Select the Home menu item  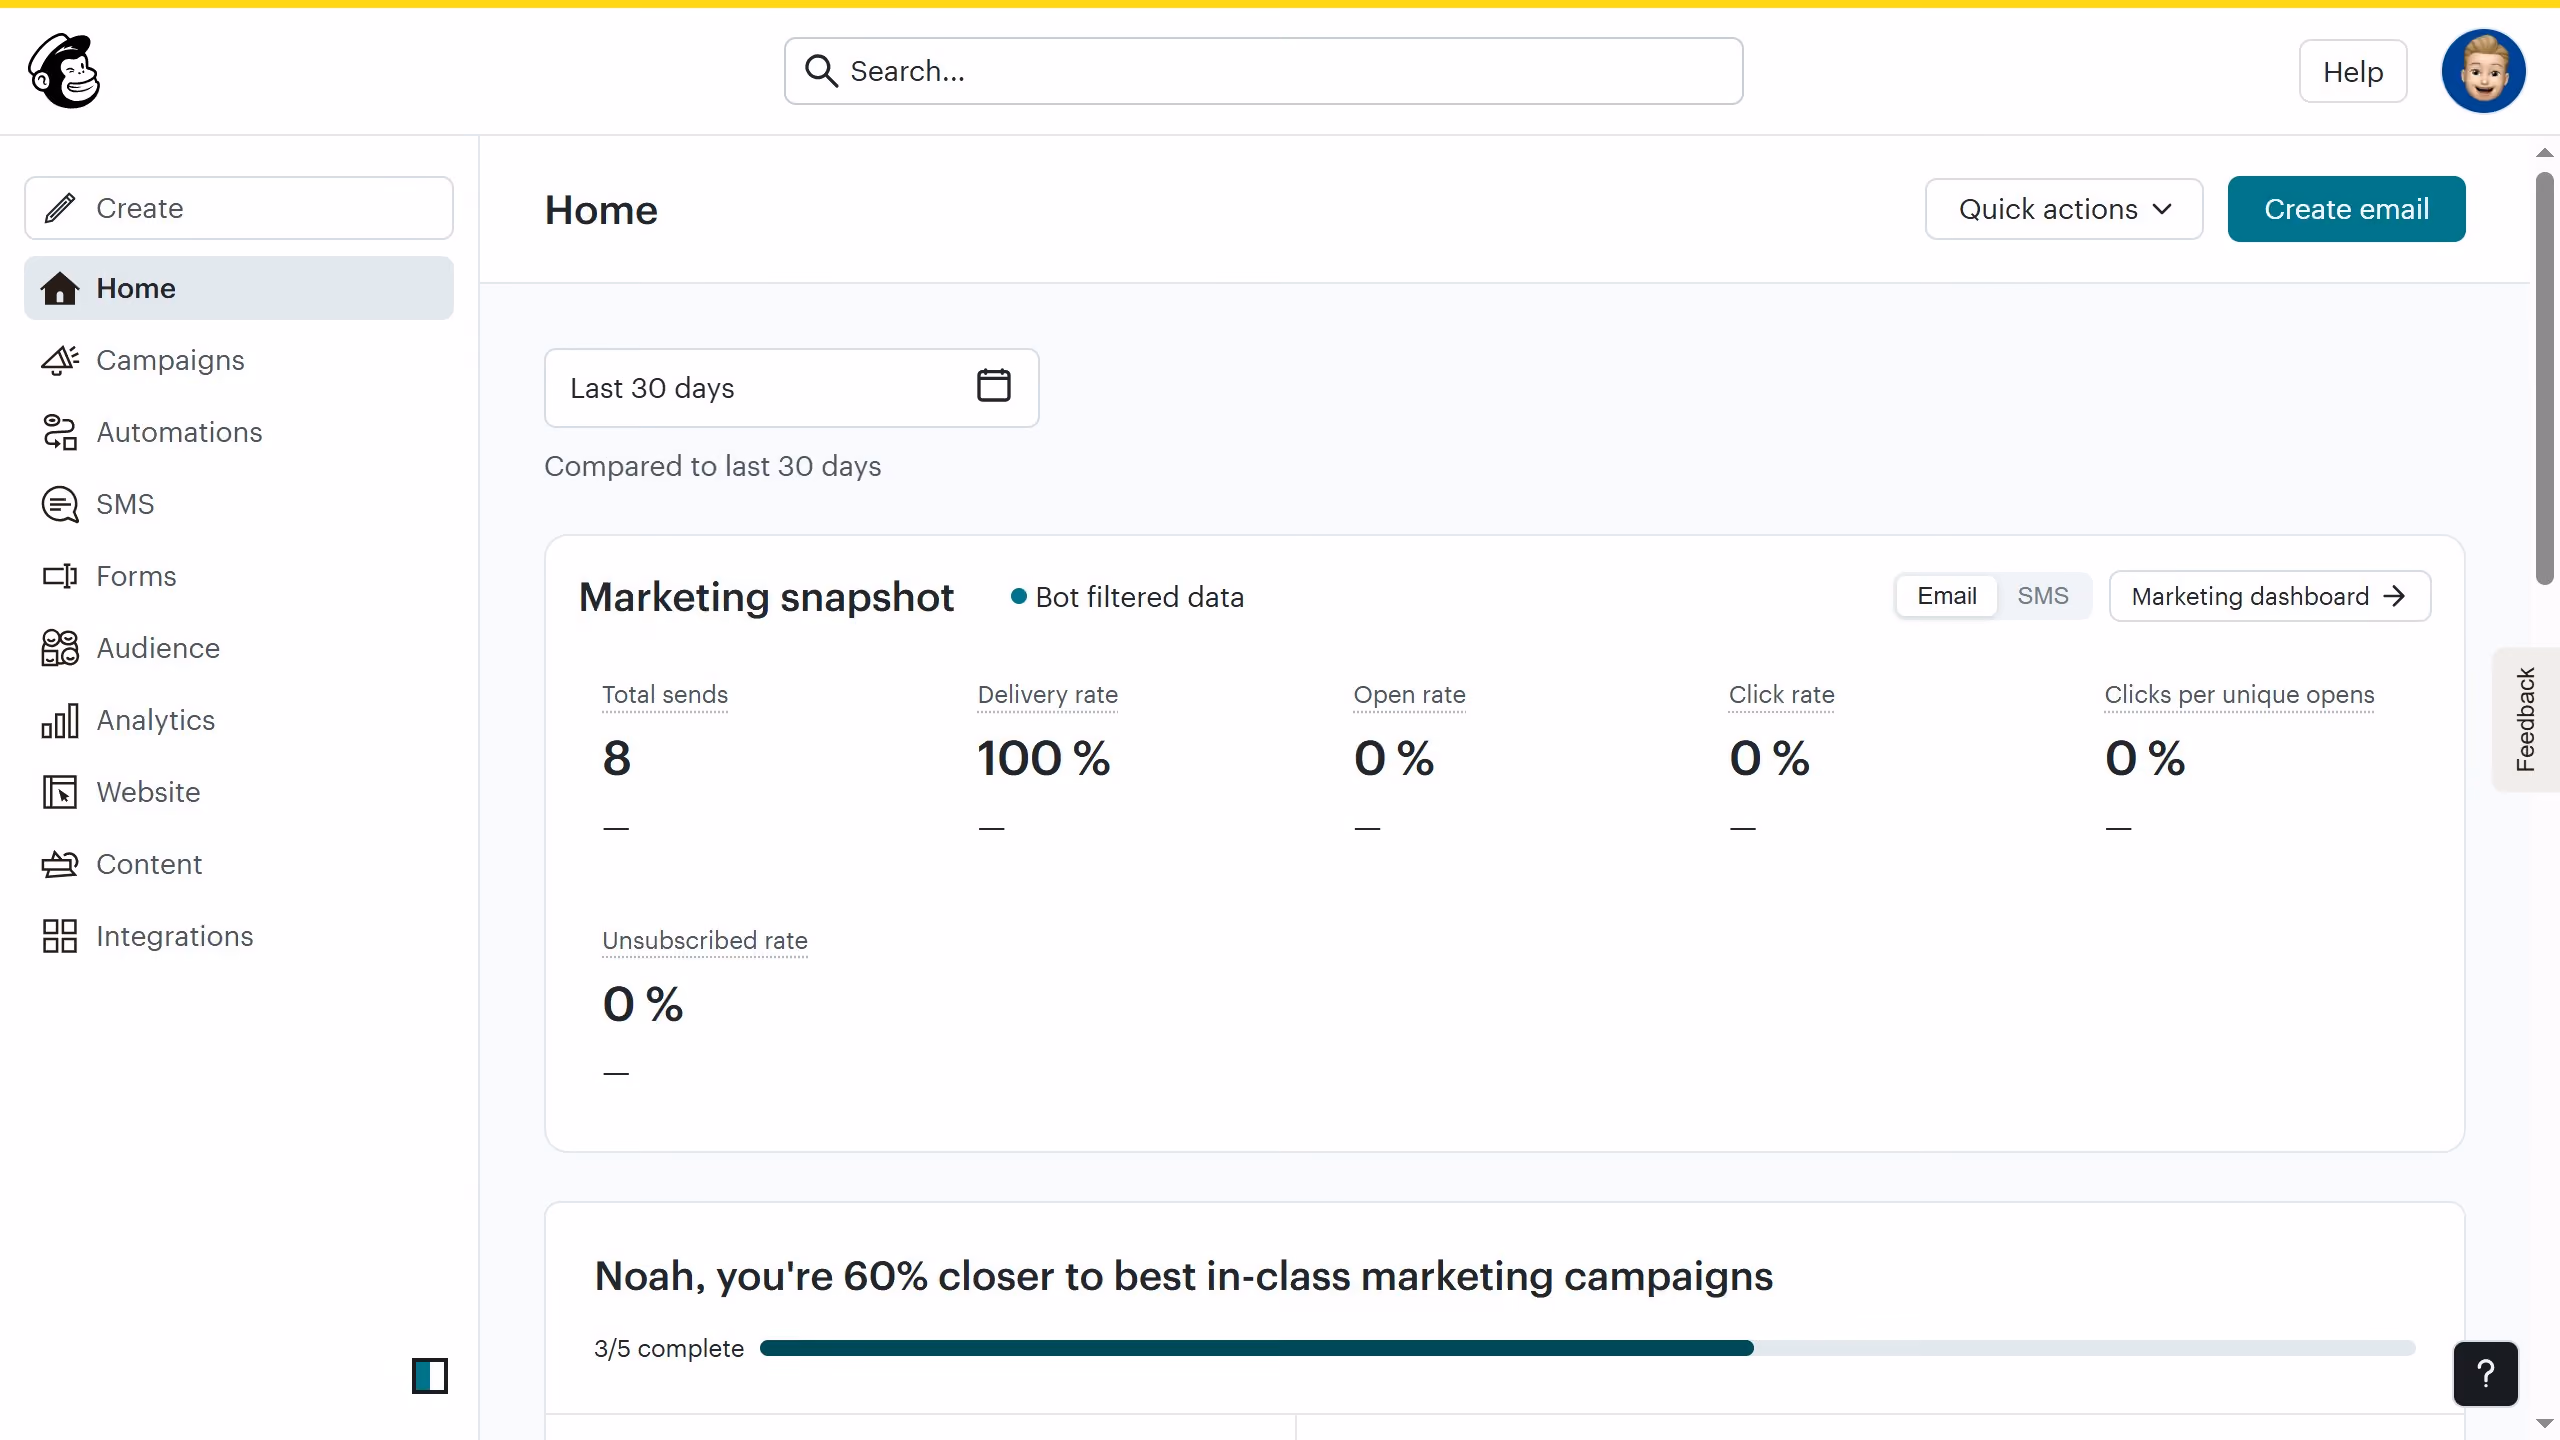coord(239,288)
